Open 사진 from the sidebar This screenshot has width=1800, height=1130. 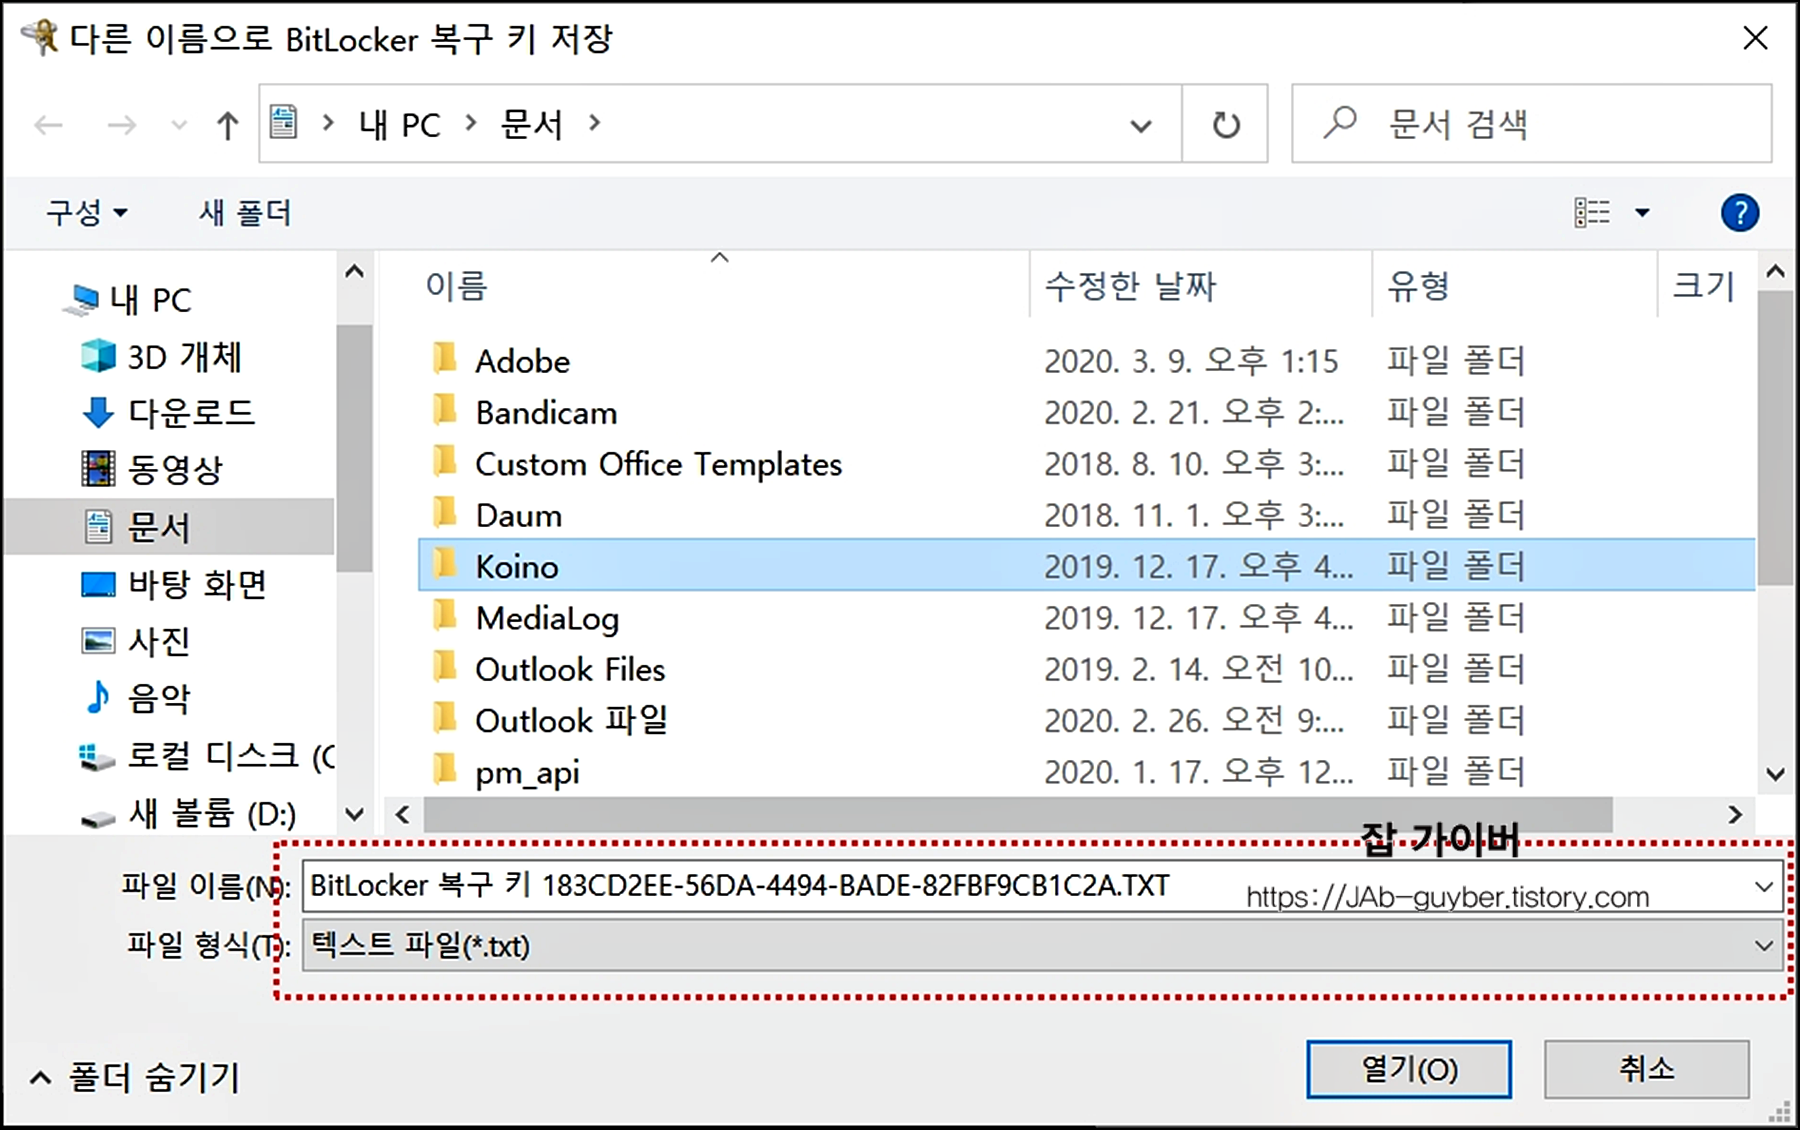pos(160,641)
